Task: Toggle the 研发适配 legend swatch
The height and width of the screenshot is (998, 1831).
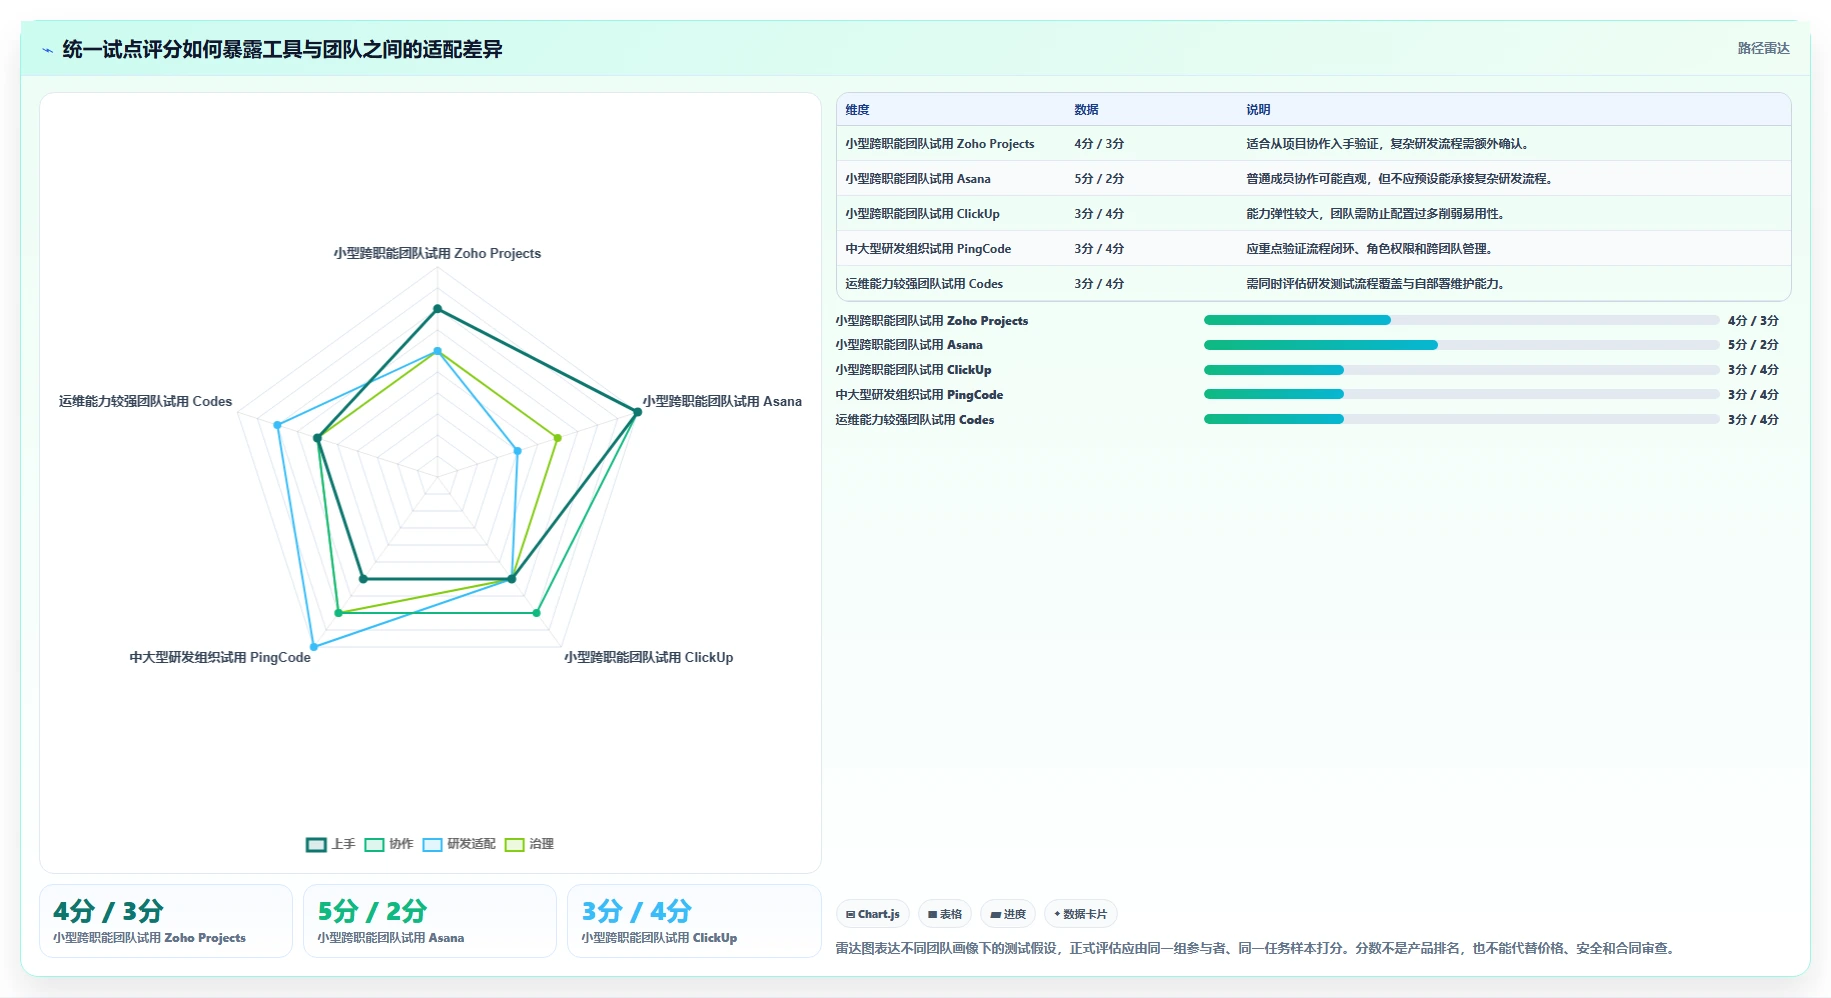Action: point(432,845)
